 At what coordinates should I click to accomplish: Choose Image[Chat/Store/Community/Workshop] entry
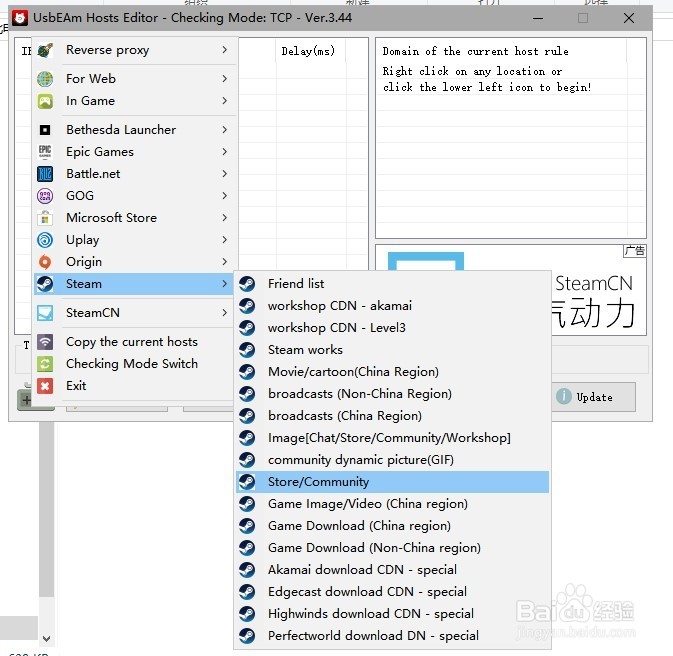pos(392,438)
